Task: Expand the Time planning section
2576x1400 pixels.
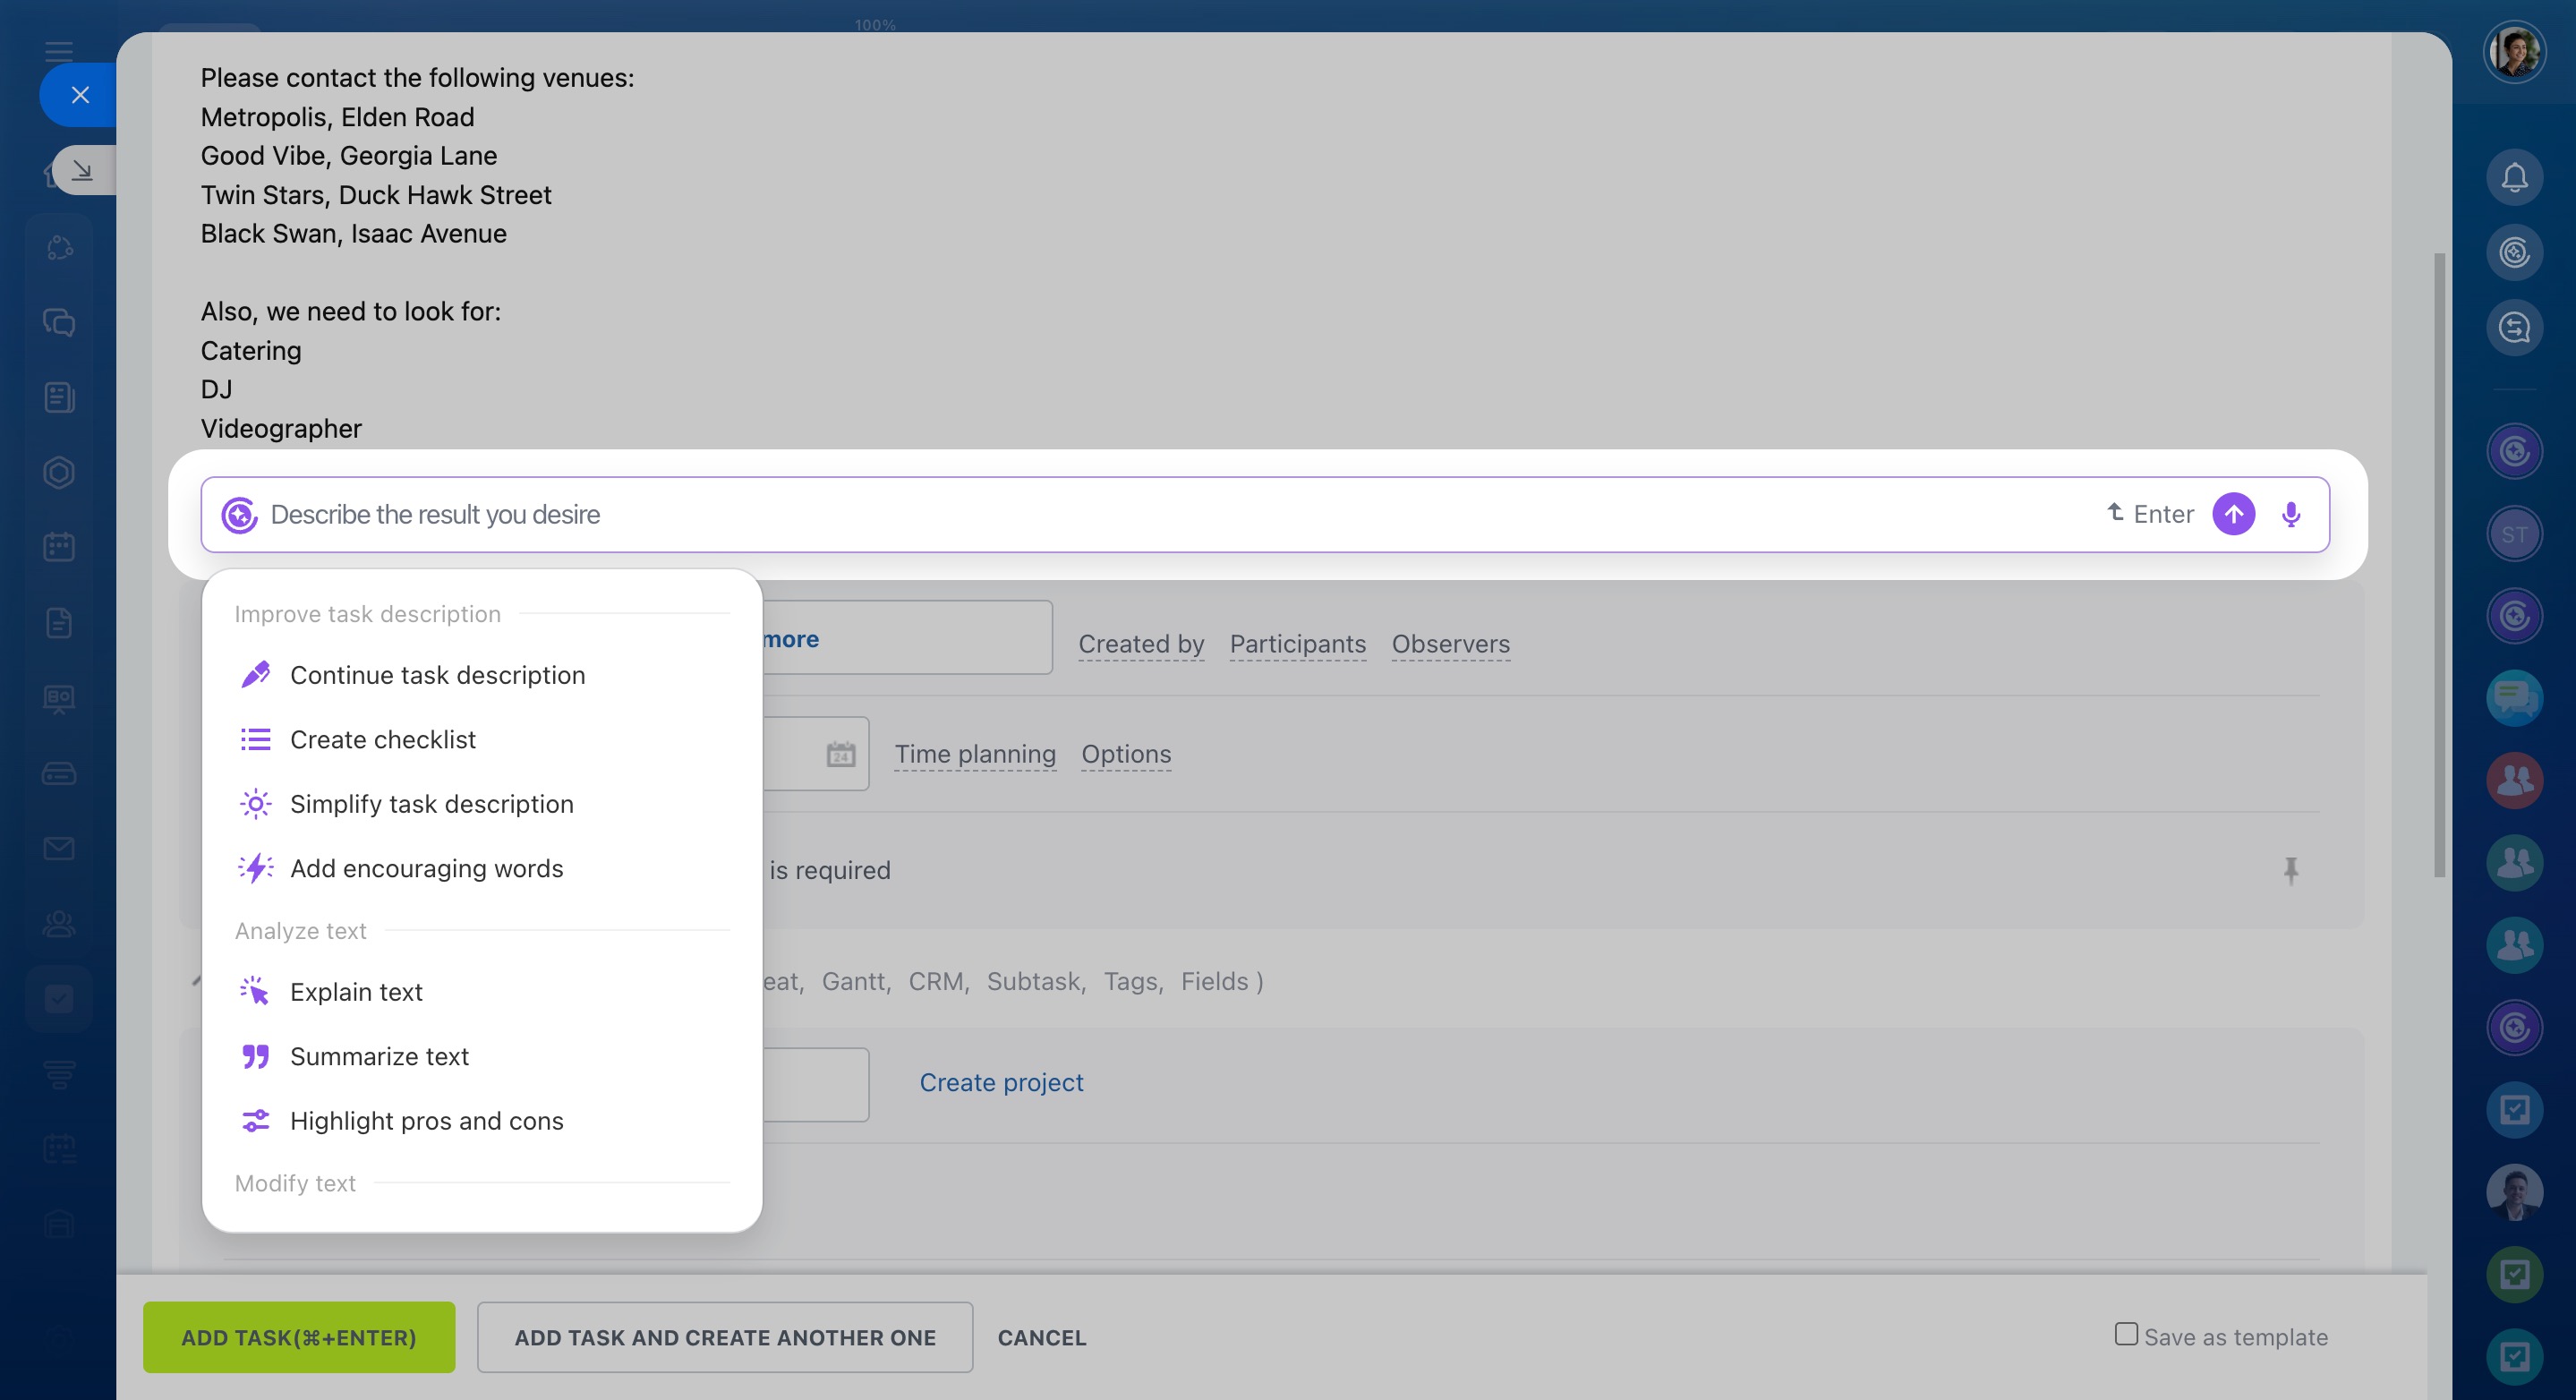Action: coord(974,754)
